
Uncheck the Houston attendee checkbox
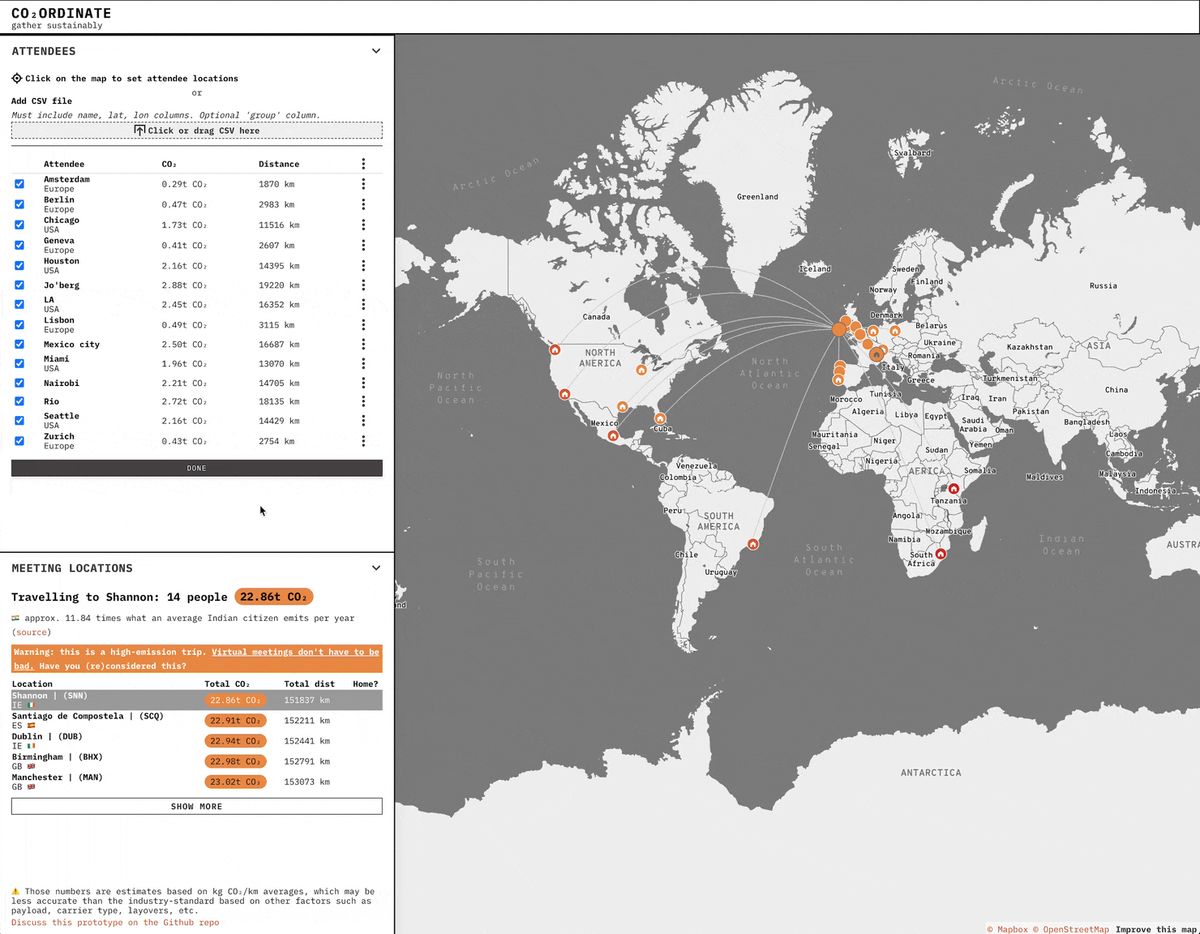click(19, 265)
